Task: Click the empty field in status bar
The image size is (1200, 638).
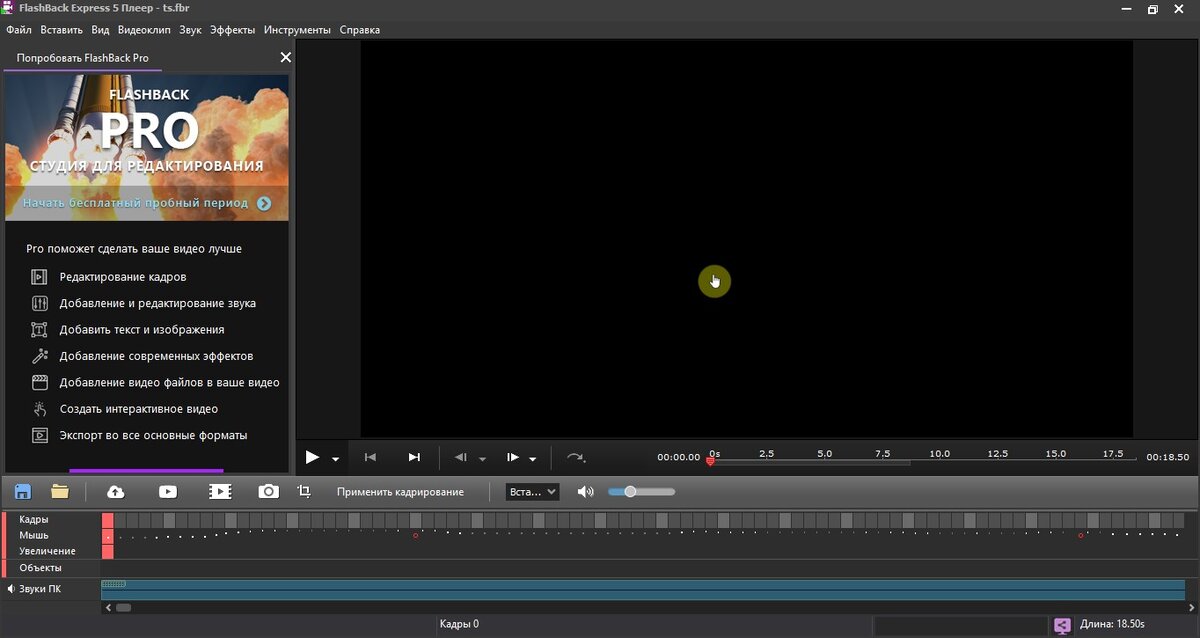Action: click(959, 625)
